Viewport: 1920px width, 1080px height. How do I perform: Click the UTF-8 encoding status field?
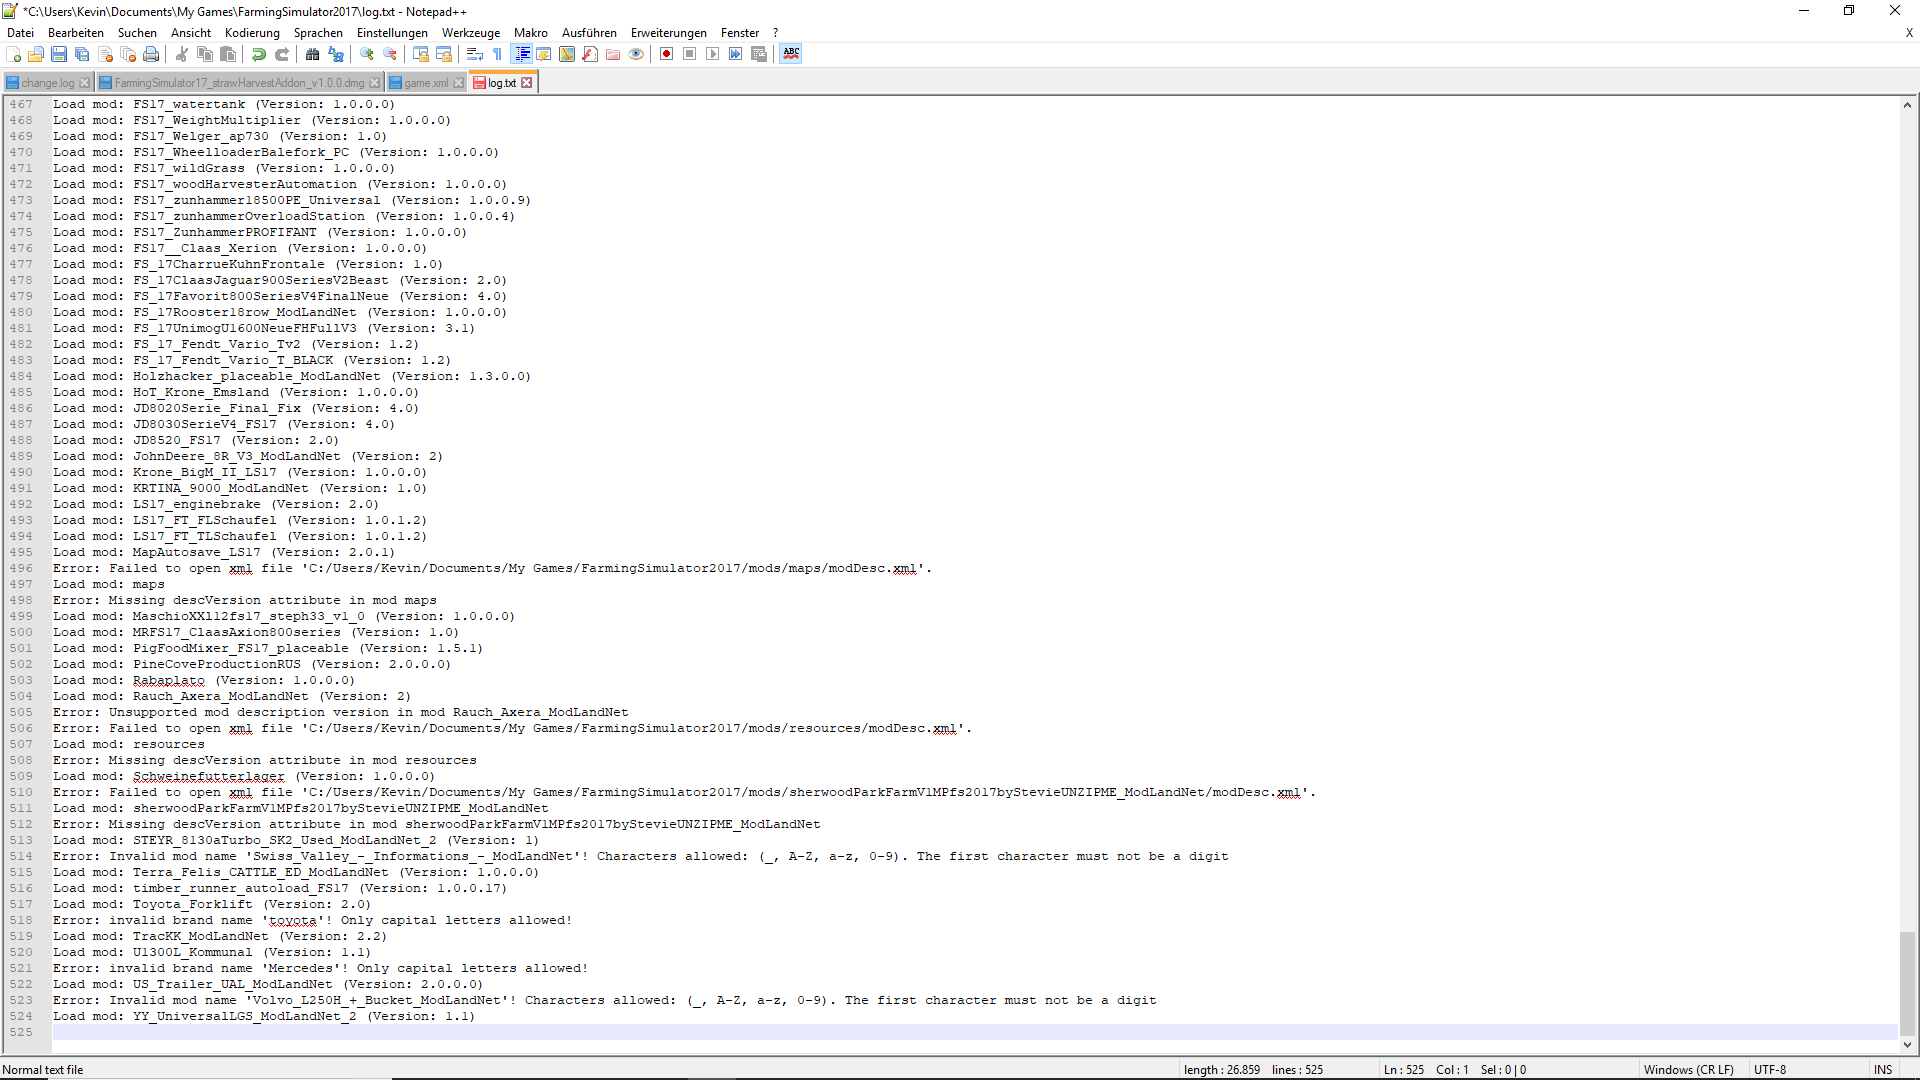click(1769, 1069)
